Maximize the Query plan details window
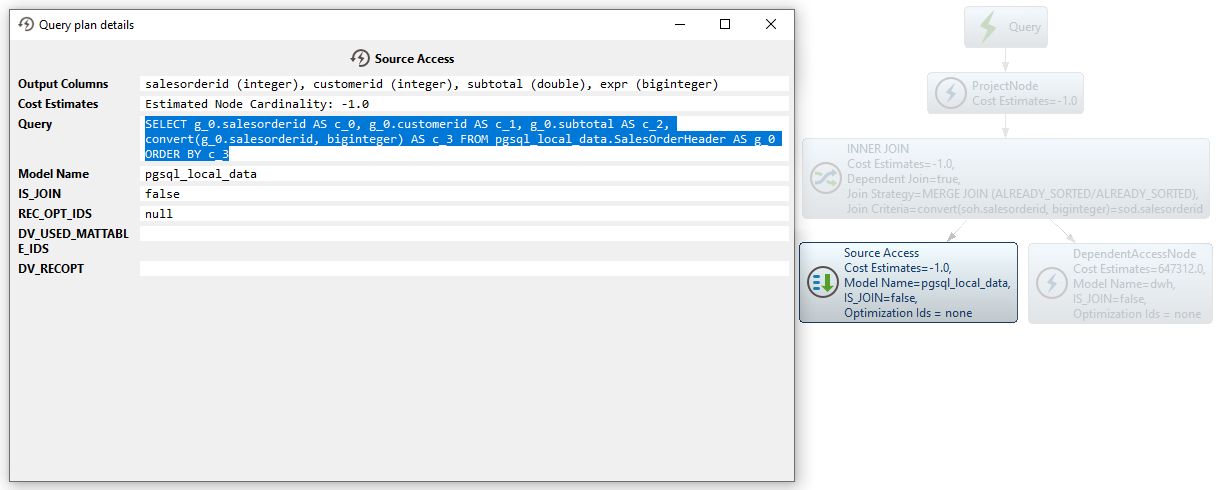This screenshot has height=490, width=1216. tap(725, 24)
